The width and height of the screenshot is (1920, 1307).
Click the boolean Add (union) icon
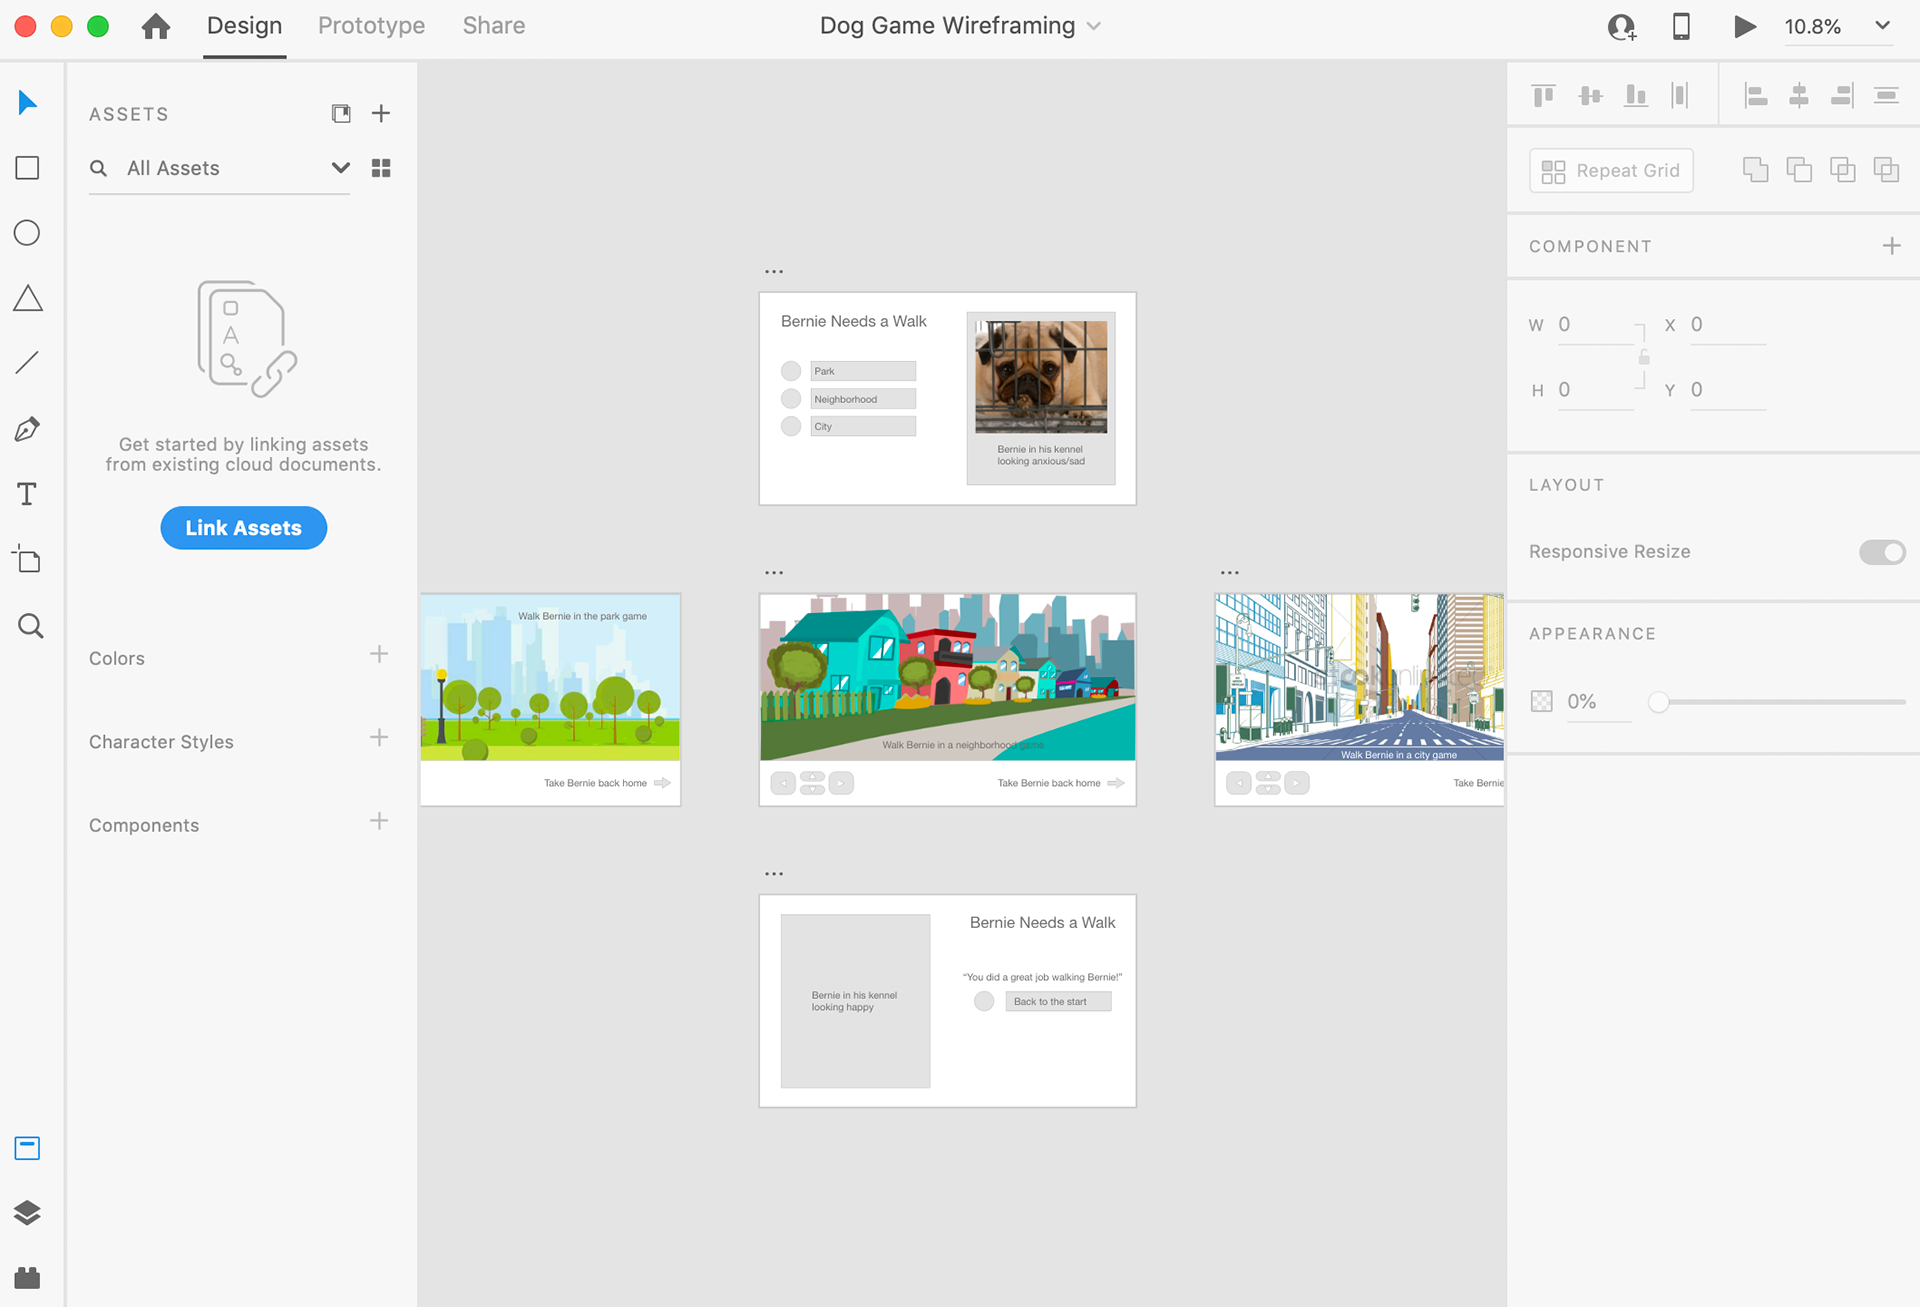1755,170
